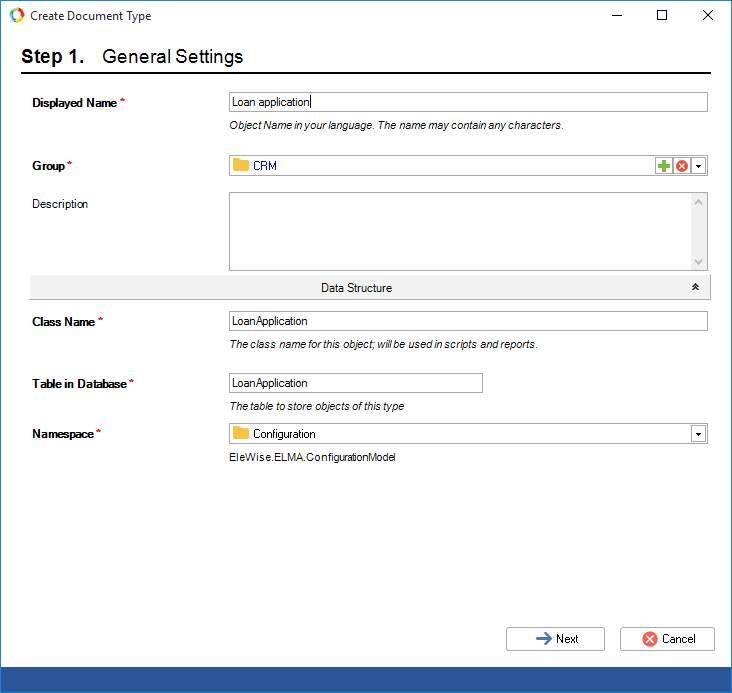Click the ELMA app icon in title bar
Viewport: 732px width, 693px height.
pos(16,16)
